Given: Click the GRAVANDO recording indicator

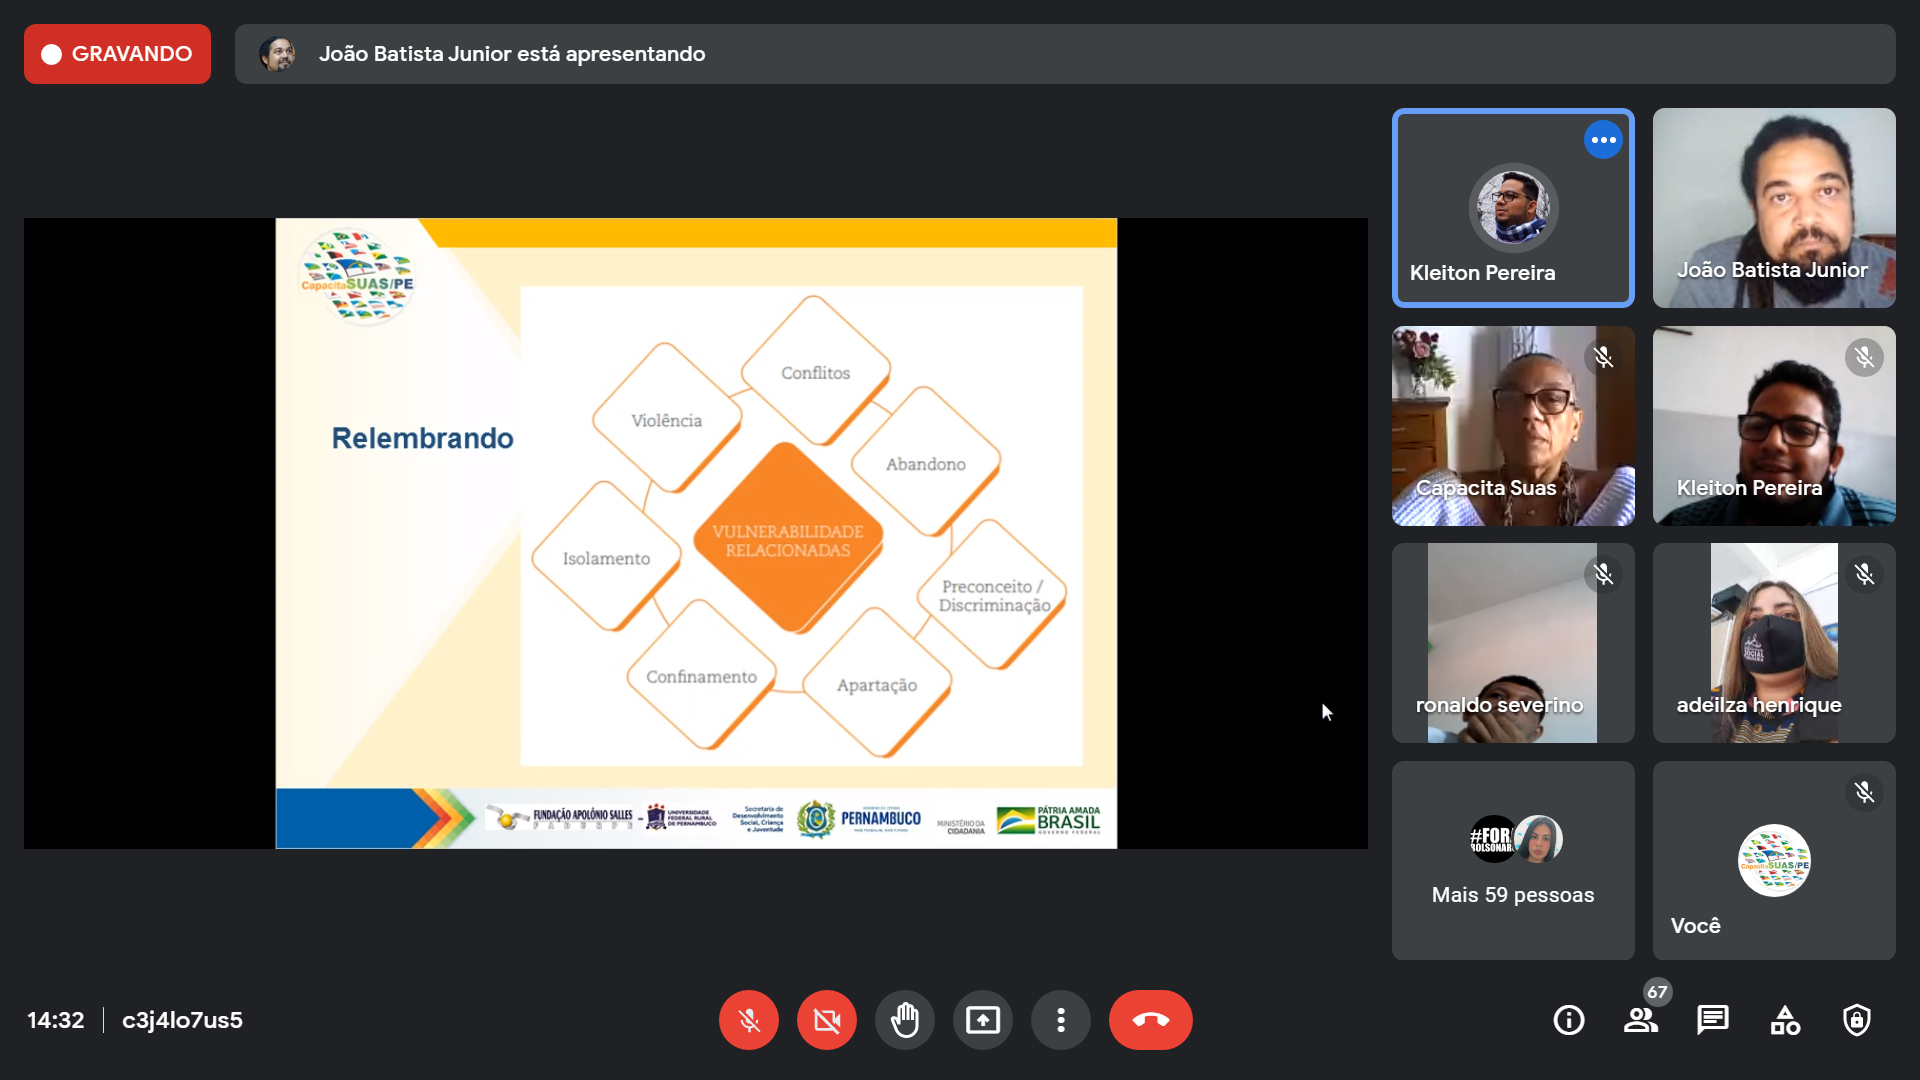Looking at the screenshot, I should point(117,54).
